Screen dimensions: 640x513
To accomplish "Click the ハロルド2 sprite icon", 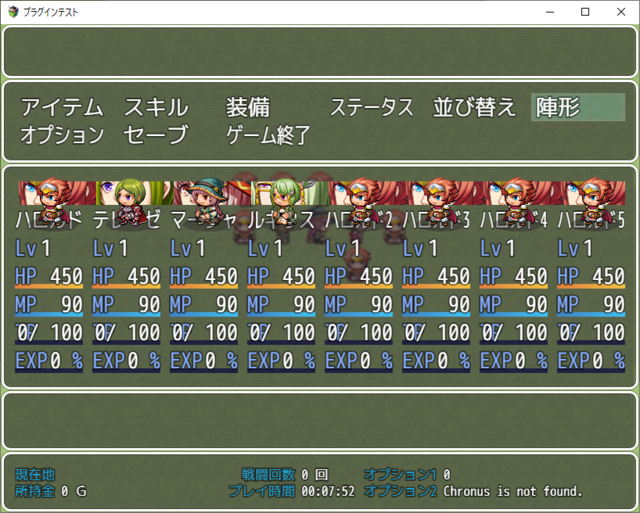I will coord(362,202).
